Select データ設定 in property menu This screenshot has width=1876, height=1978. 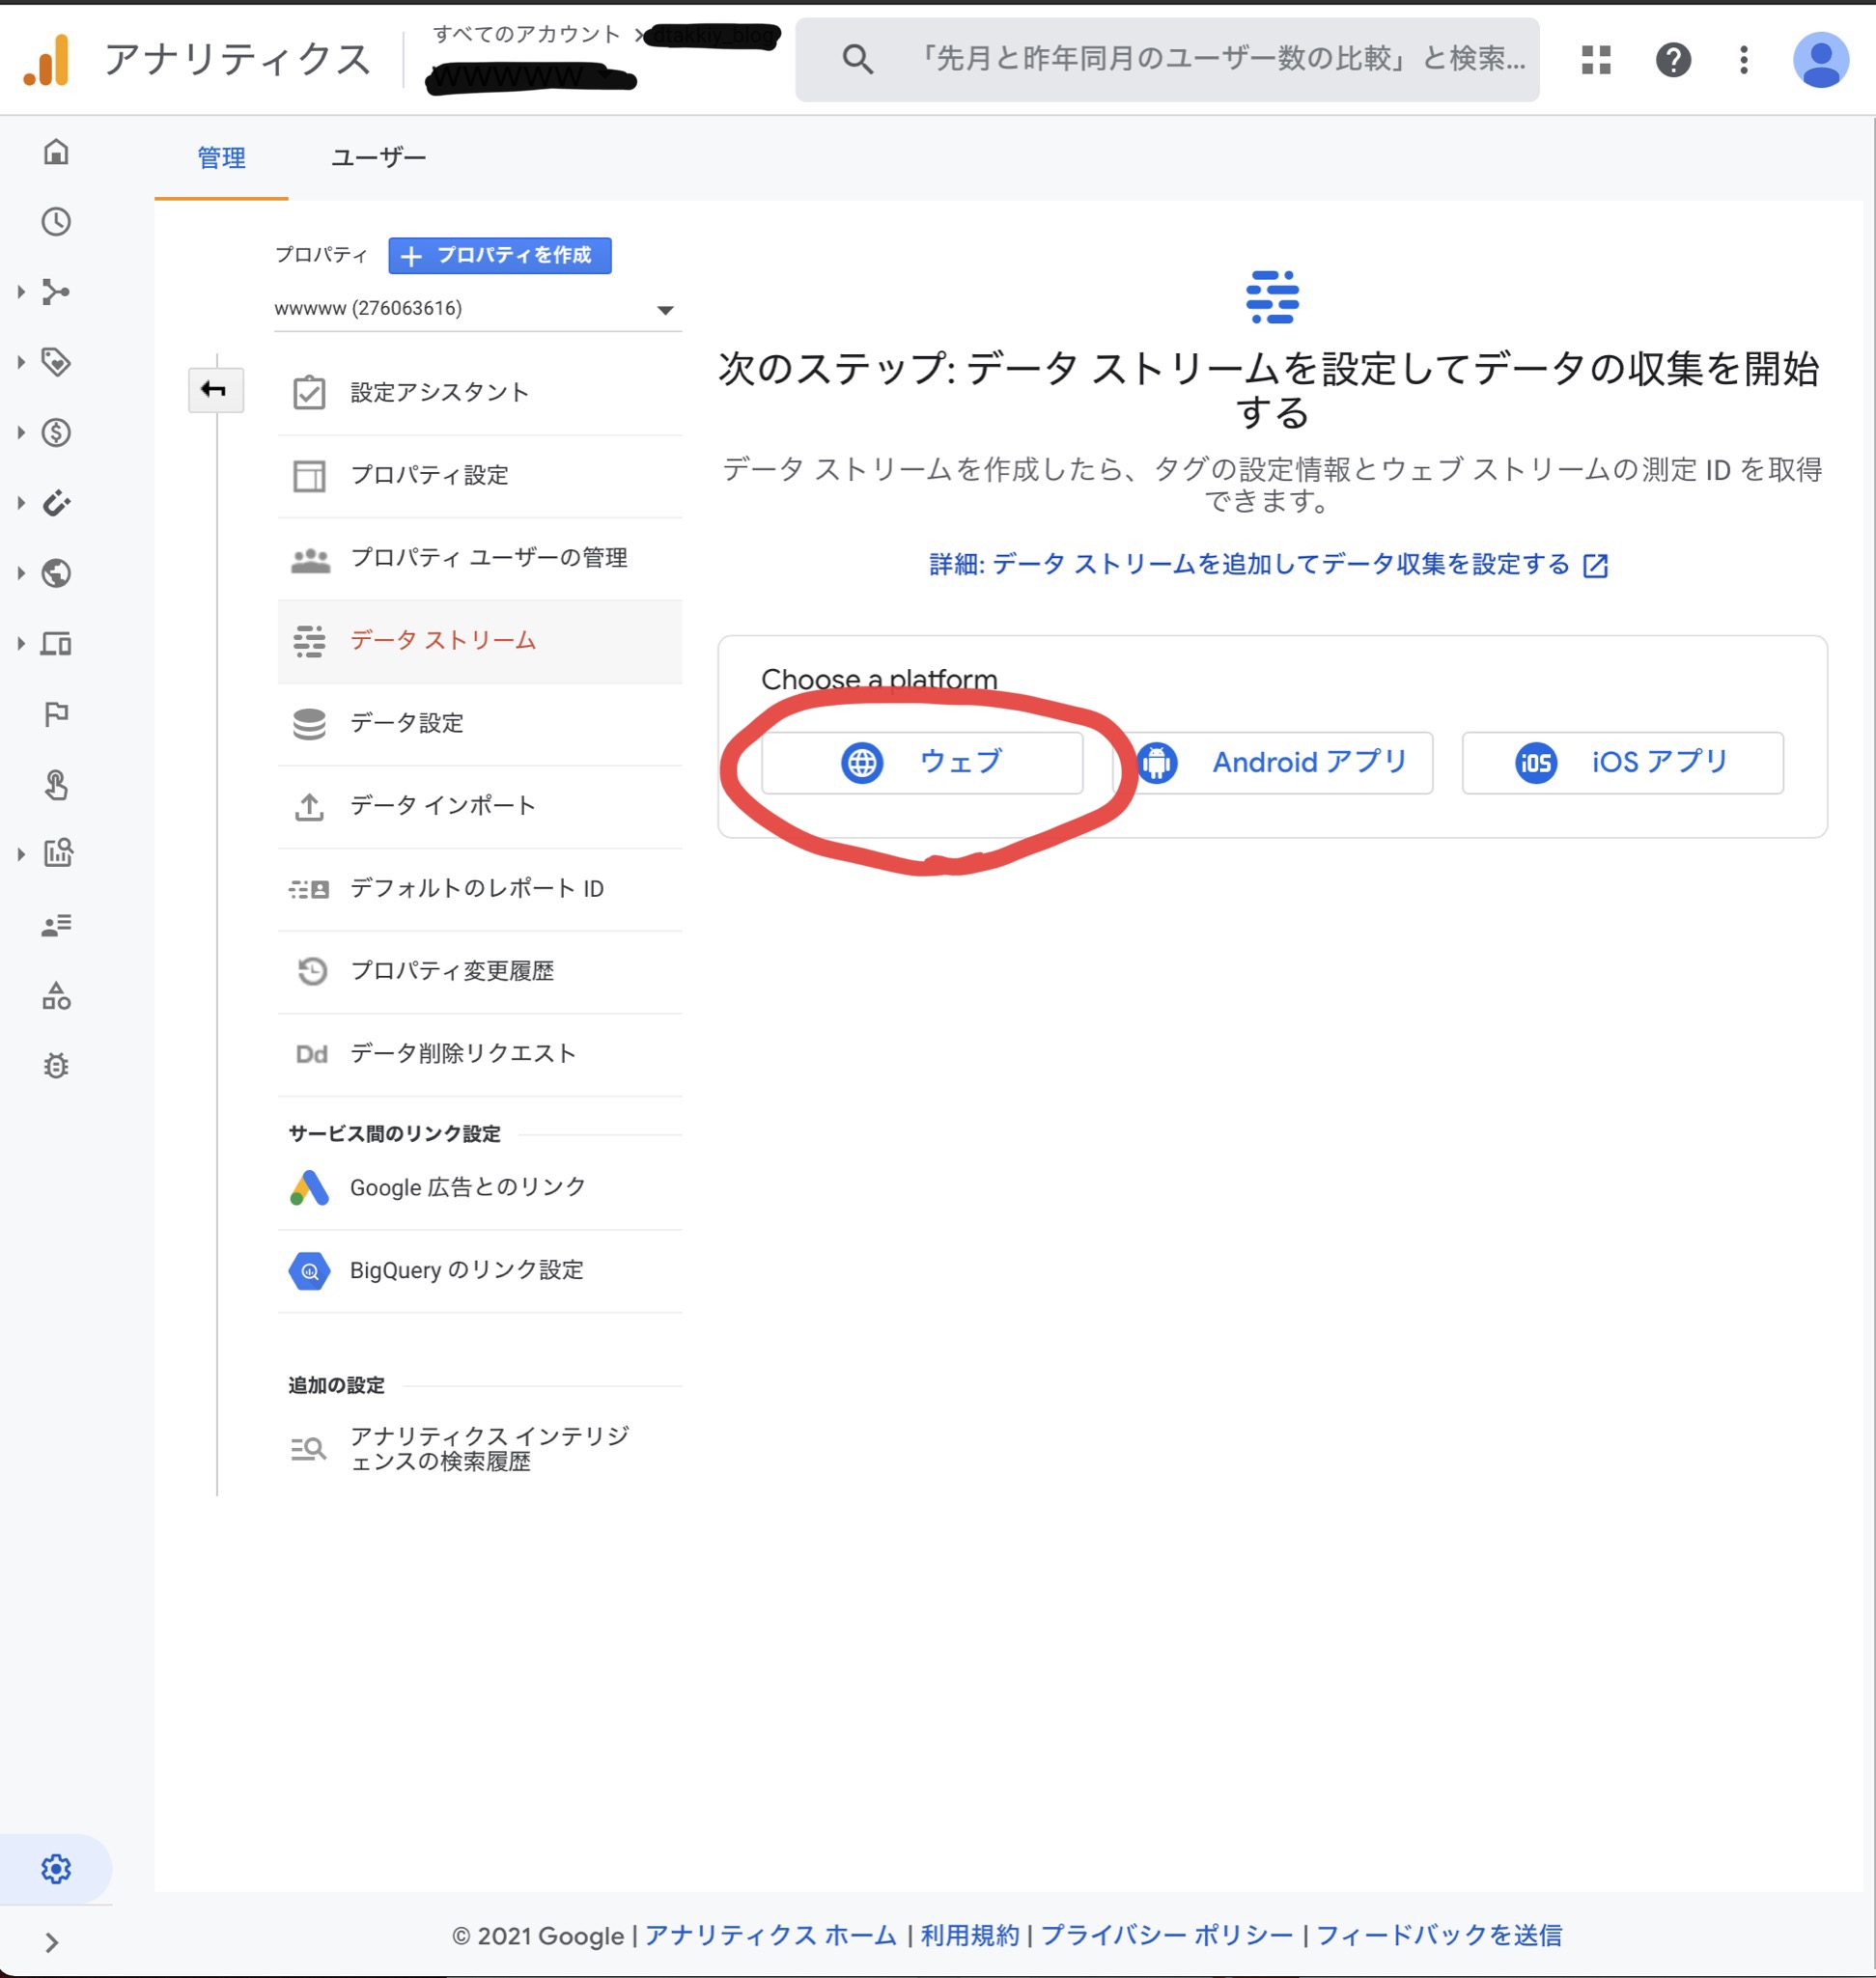tap(406, 723)
